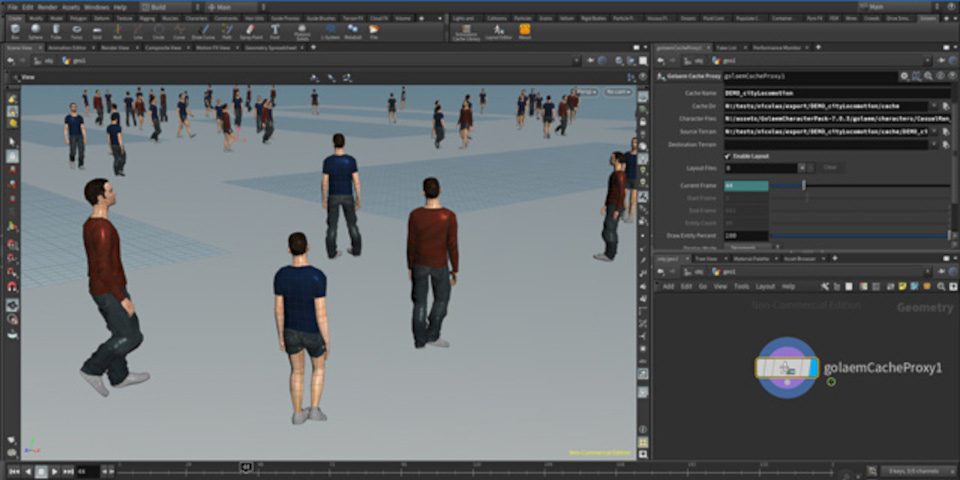This screenshot has width=960, height=480.
Task: Select the Grid shelf tool
Action: click(97, 31)
